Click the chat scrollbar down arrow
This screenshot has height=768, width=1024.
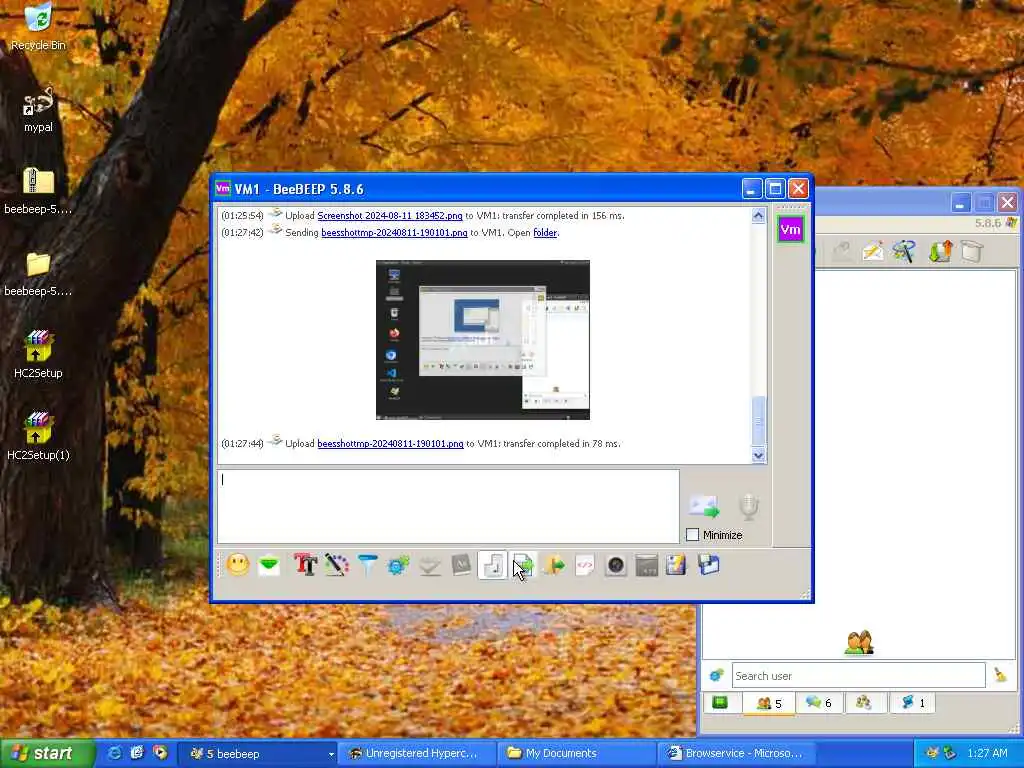point(758,455)
